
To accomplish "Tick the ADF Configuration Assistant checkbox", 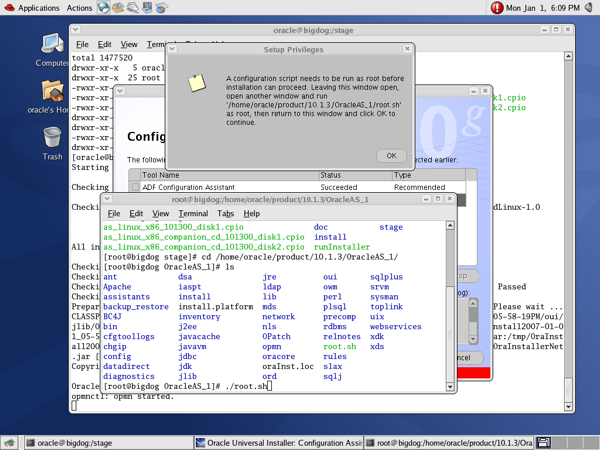I will click(x=135, y=187).
